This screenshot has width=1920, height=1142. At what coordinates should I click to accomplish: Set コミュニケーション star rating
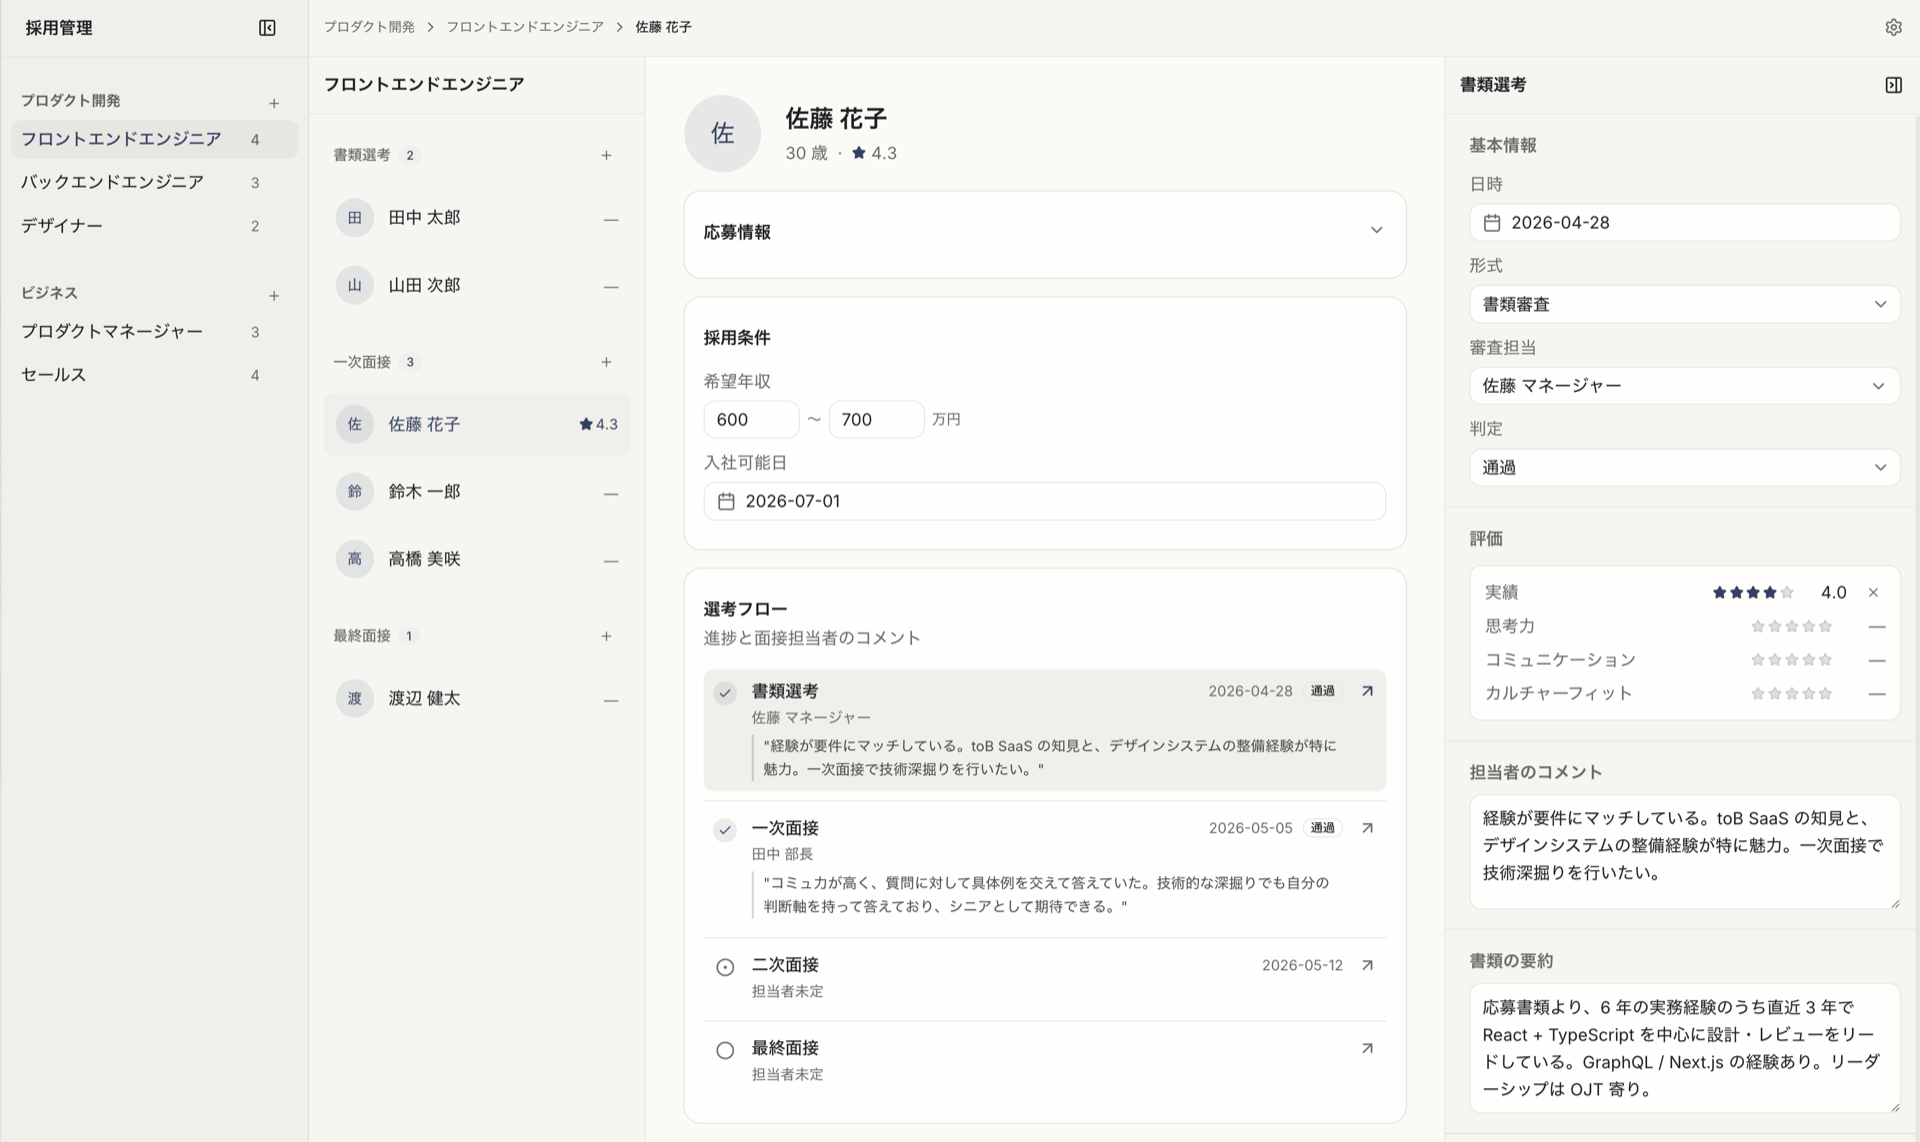[1791, 660]
